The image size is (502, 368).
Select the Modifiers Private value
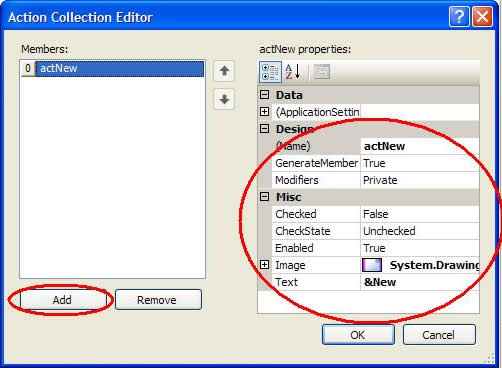[420, 180]
